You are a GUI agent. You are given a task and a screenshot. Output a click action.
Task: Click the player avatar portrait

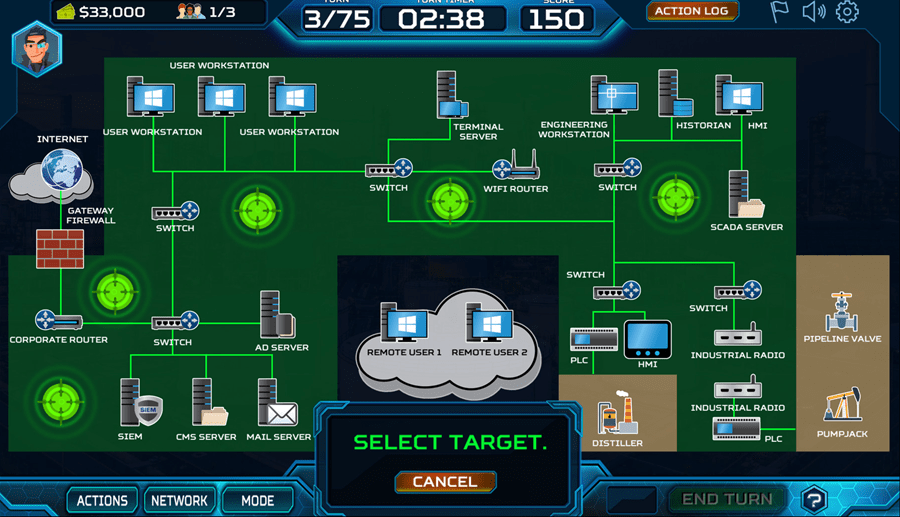click(37, 49)
